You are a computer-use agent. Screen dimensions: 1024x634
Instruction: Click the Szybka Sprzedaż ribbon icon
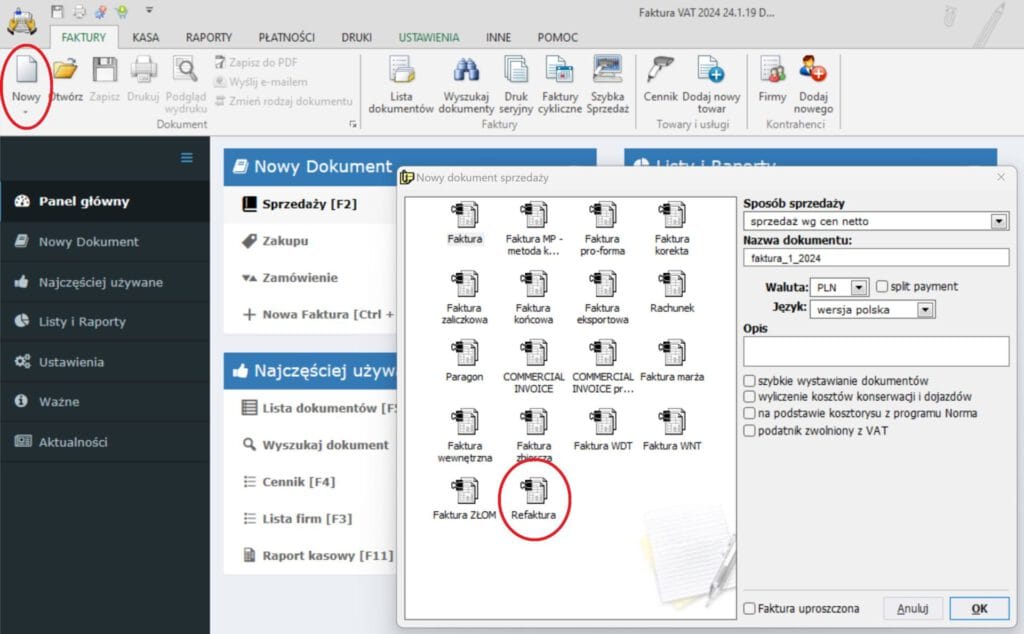(607, 83)
